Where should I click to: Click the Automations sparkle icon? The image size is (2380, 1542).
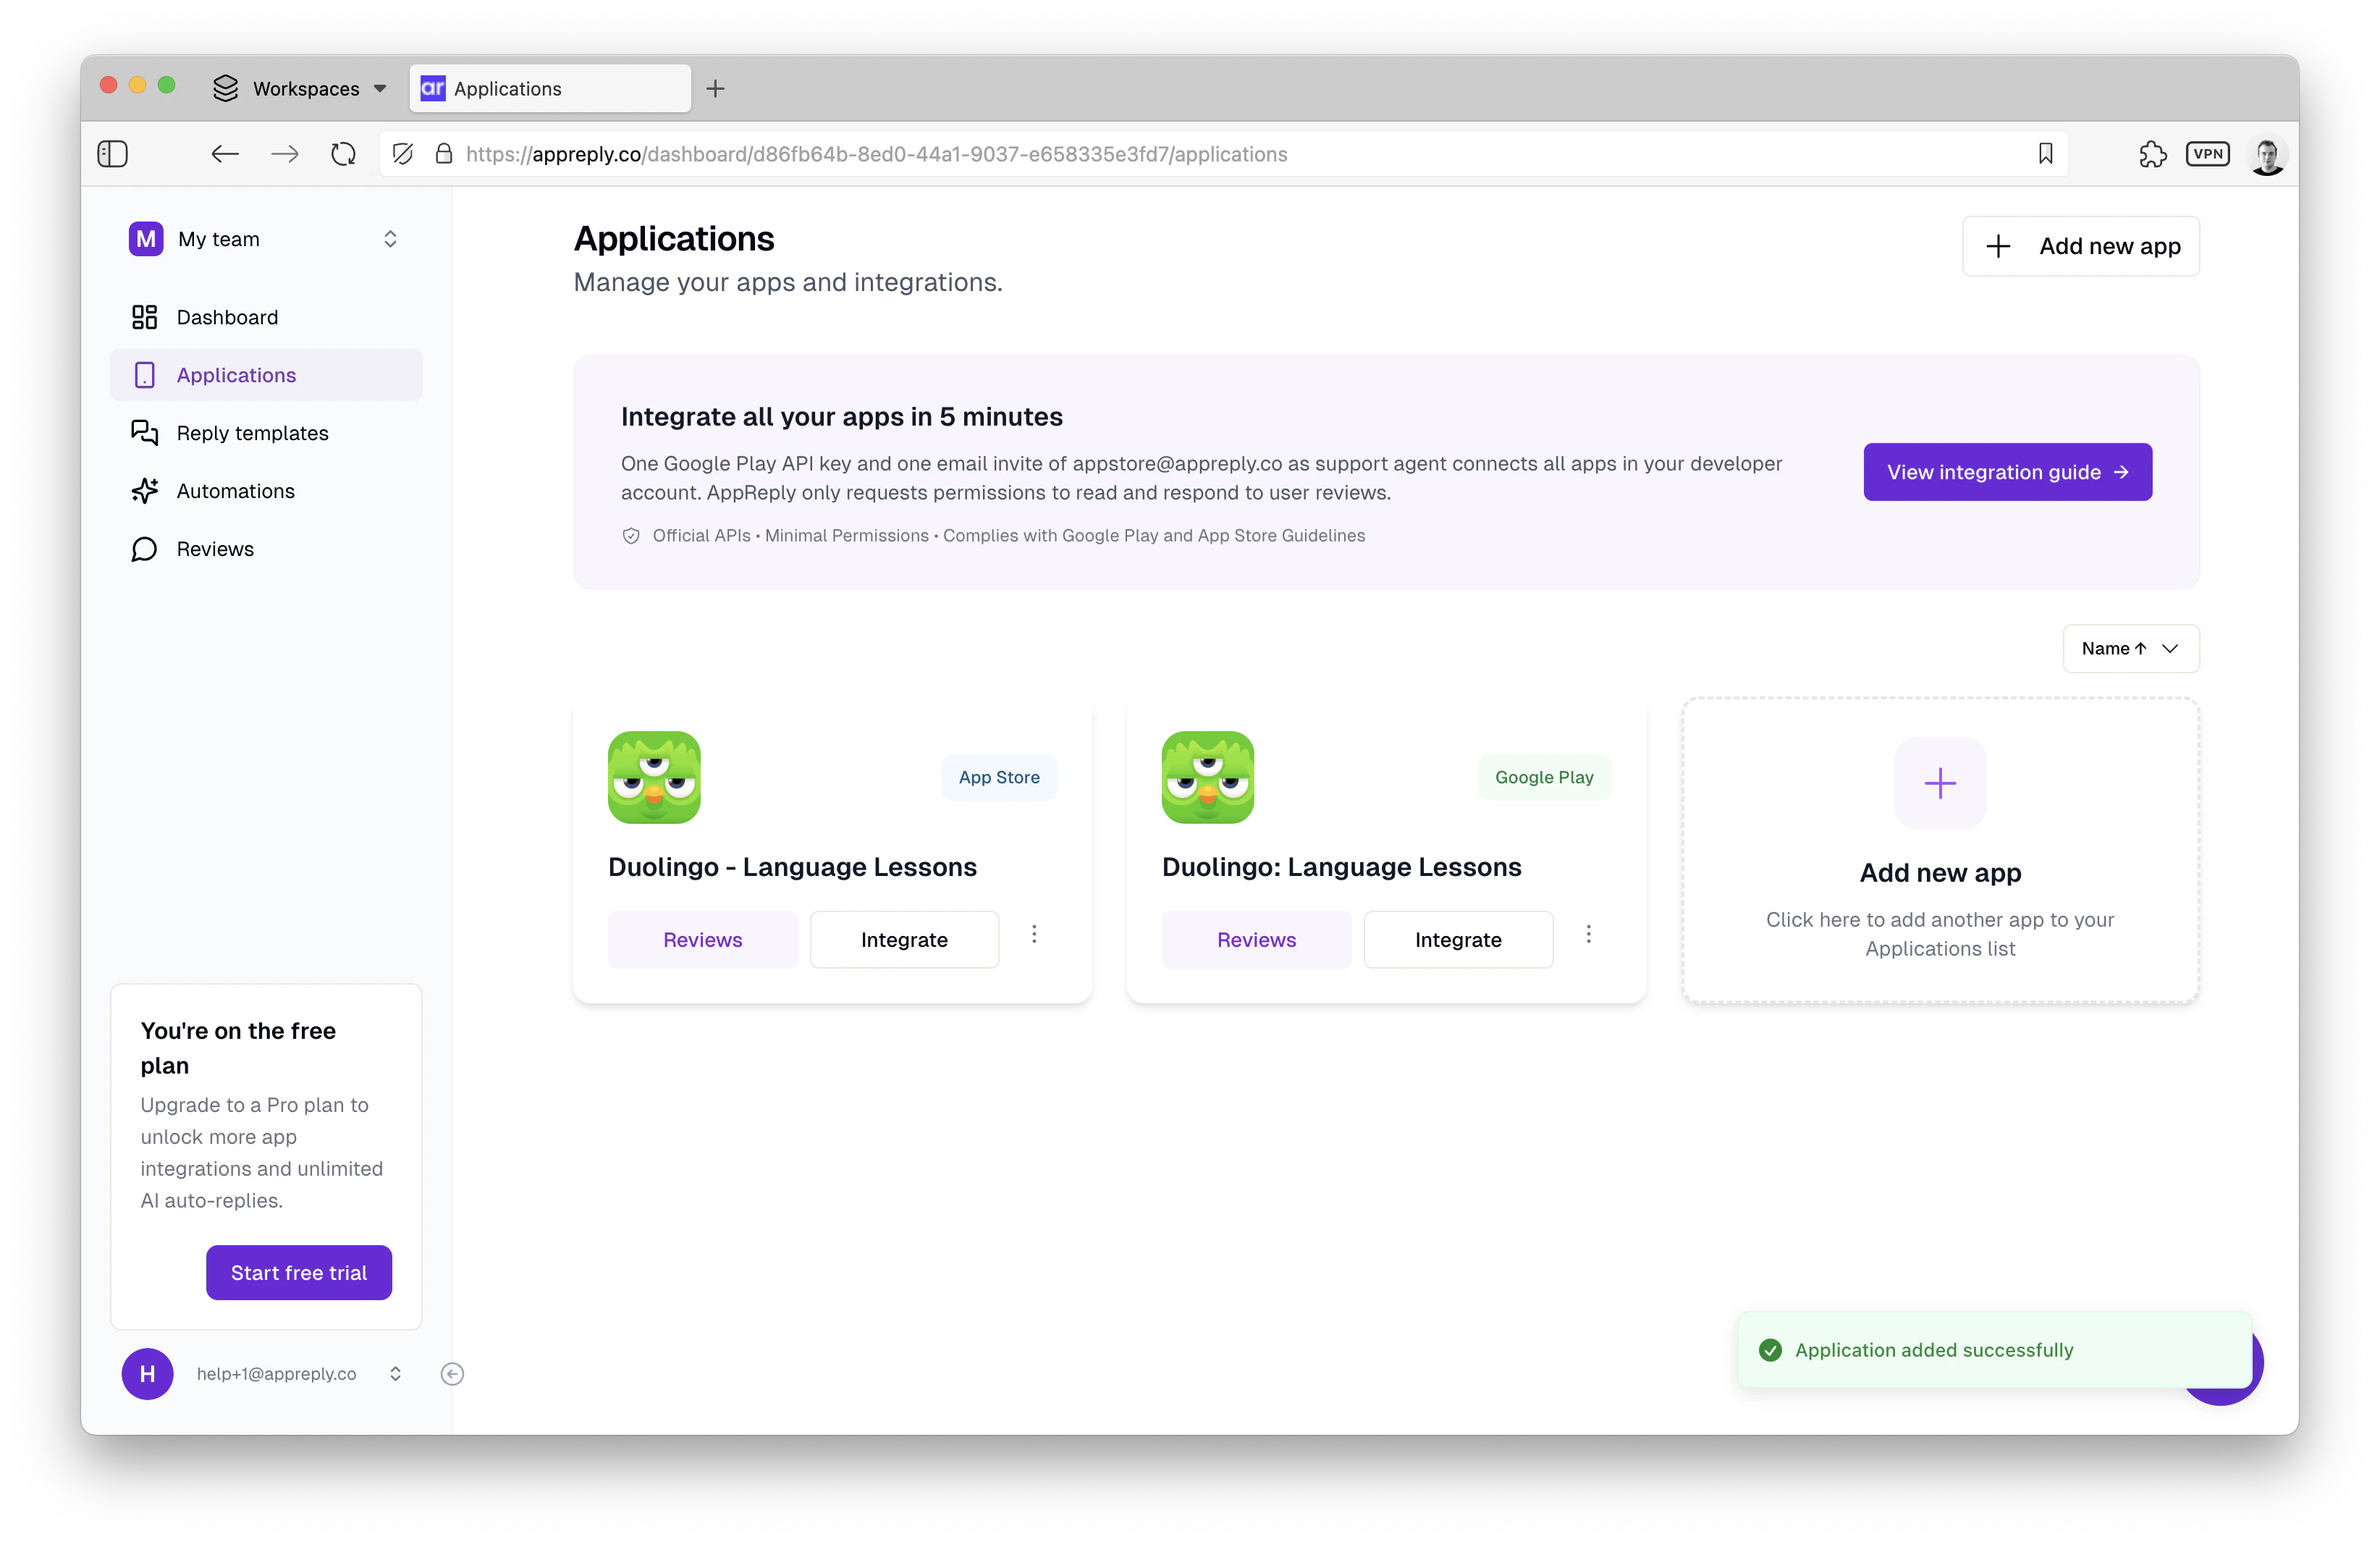[145, 491]
